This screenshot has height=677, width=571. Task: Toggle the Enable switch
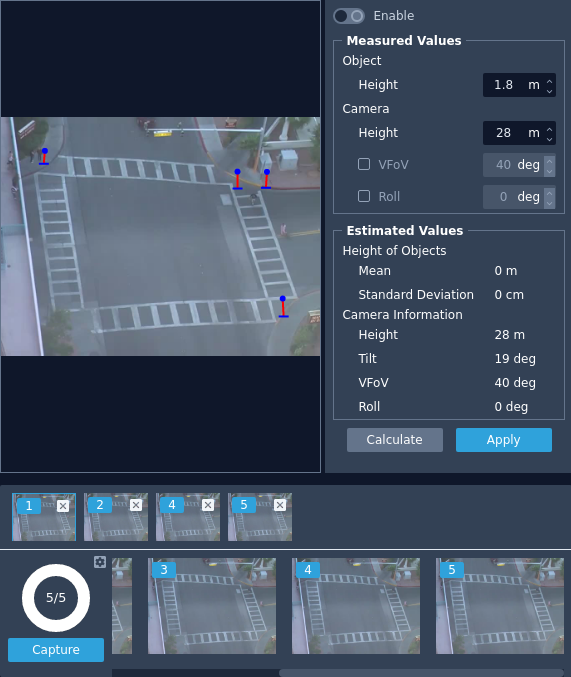(x=349, y=16)
